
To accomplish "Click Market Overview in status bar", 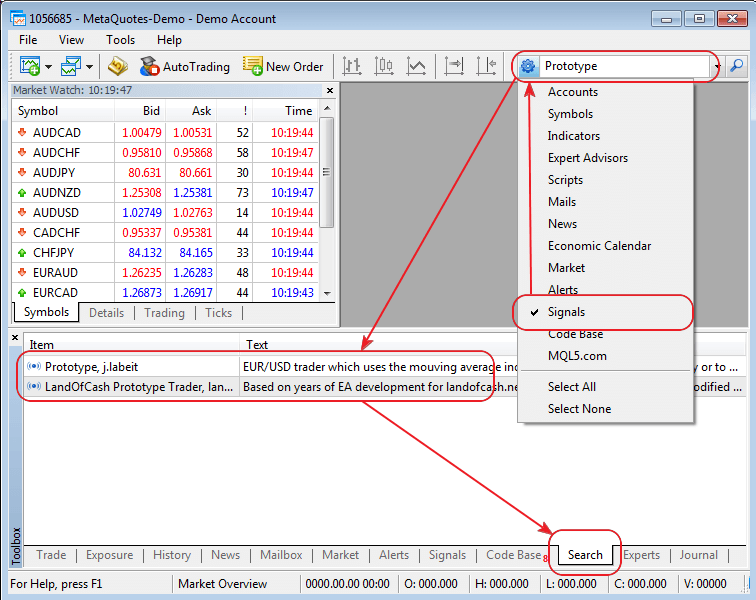I will tap(222, 584).
